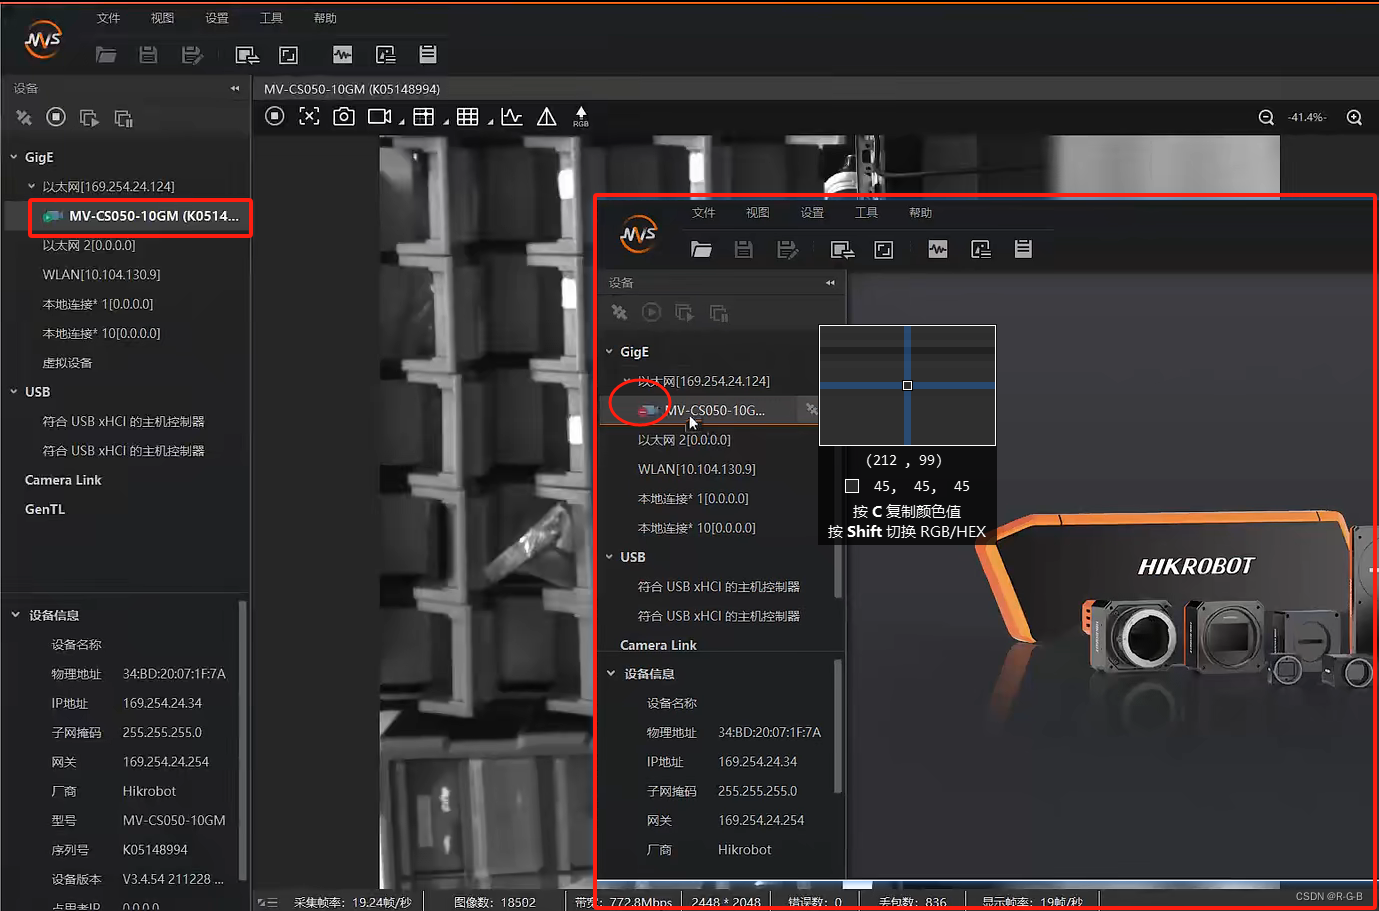The image size is (1379, 911).
Task: Stop acquisition in the image toolbar
Action: [275, 116]
